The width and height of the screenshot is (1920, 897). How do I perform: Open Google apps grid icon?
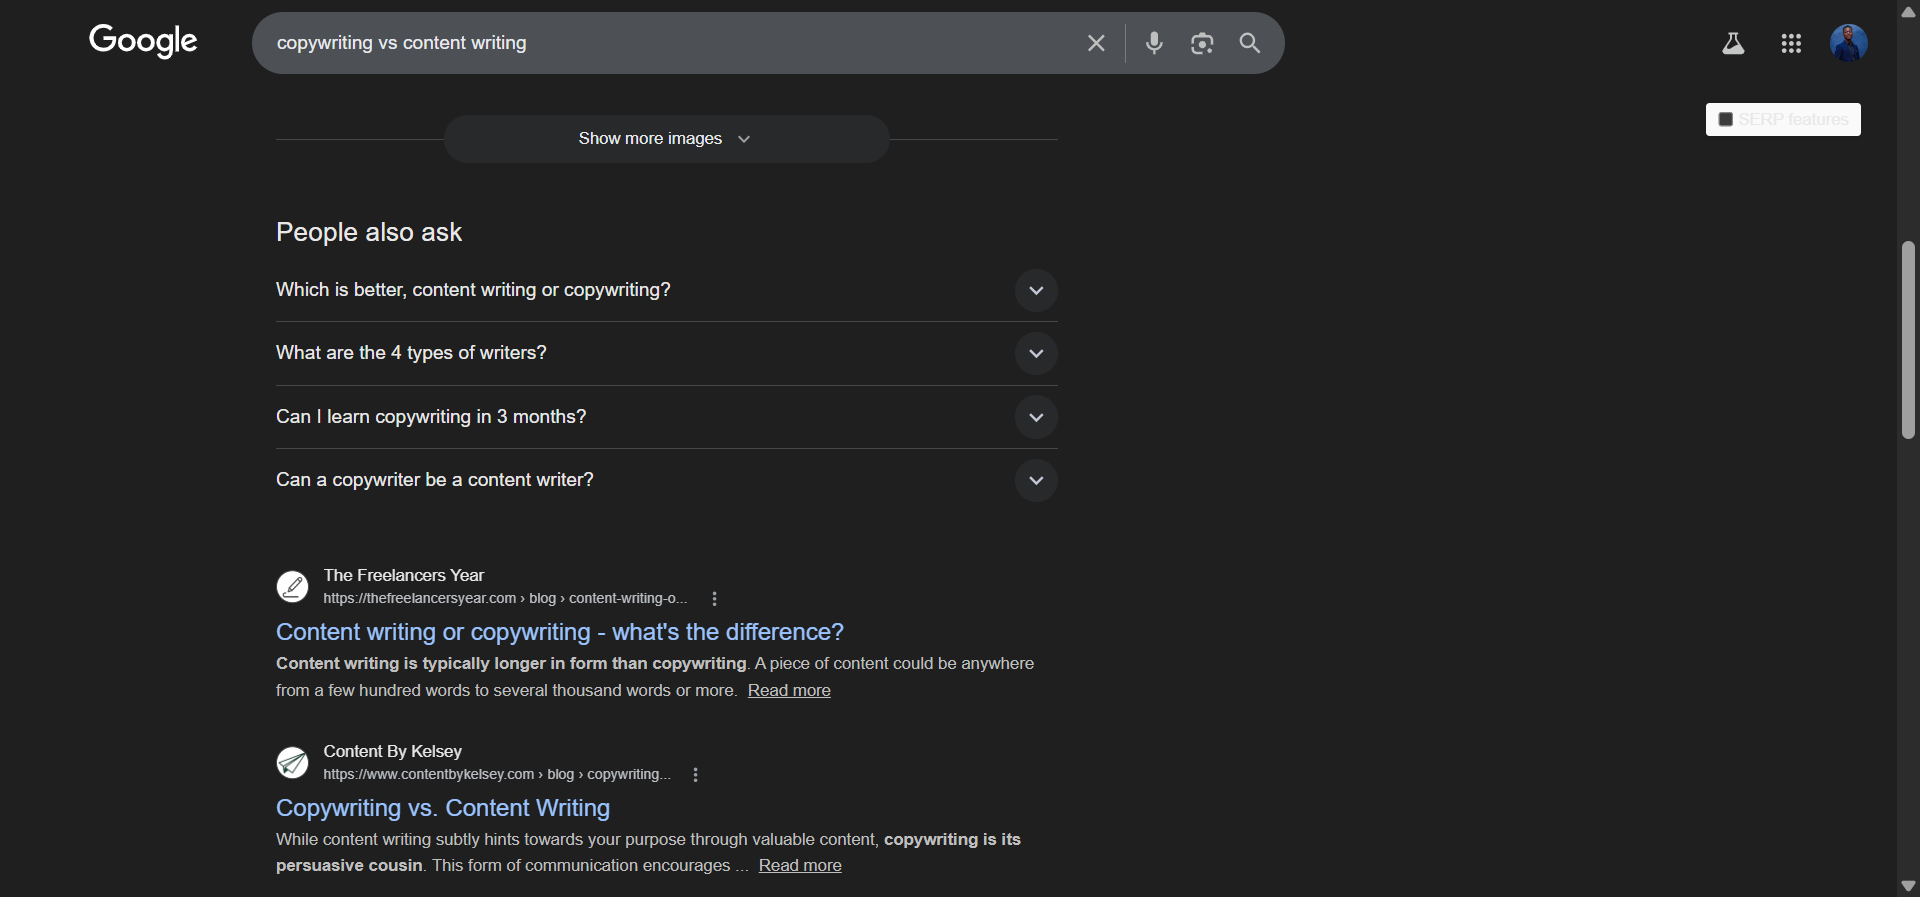click(x=1791, y=43)
